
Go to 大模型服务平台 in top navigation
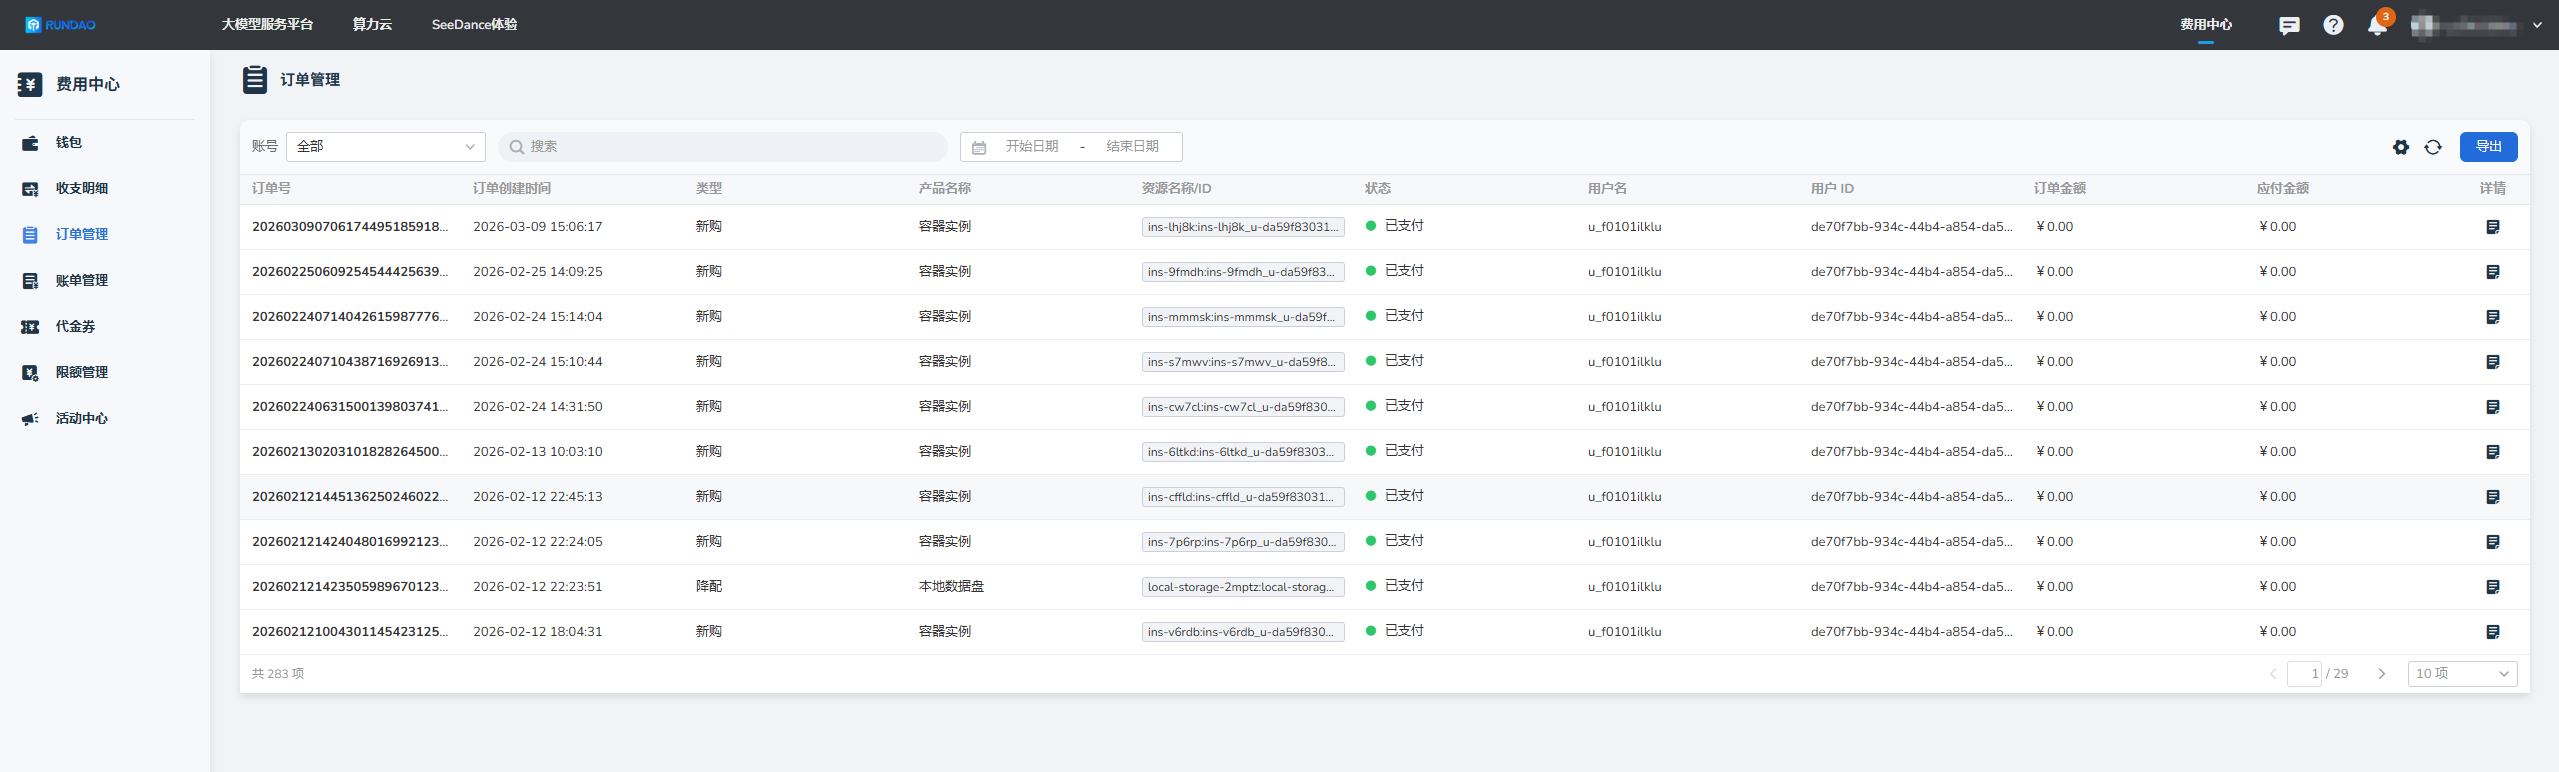coord(267,24)
